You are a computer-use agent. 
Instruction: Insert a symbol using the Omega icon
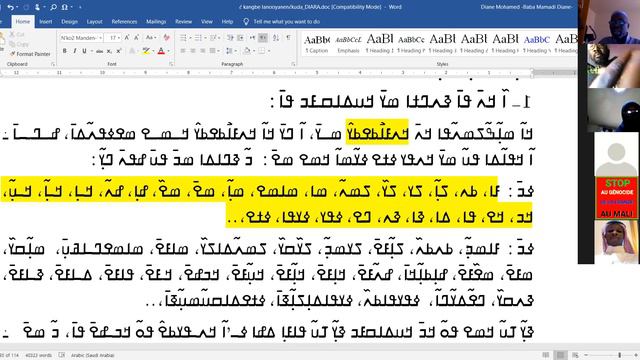pos(64,7)
